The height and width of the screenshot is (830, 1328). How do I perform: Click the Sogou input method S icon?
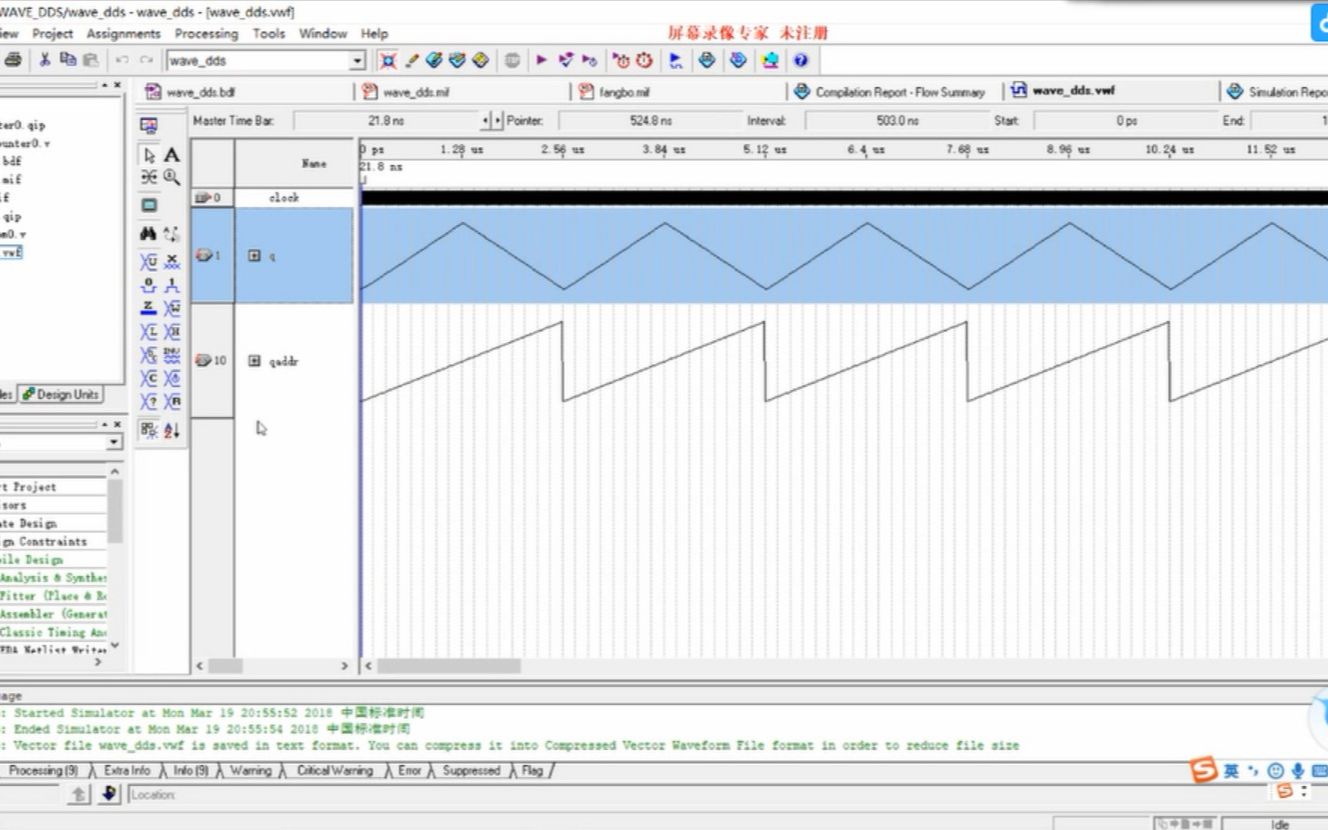pyautogui.click(x=1204, y=770)
